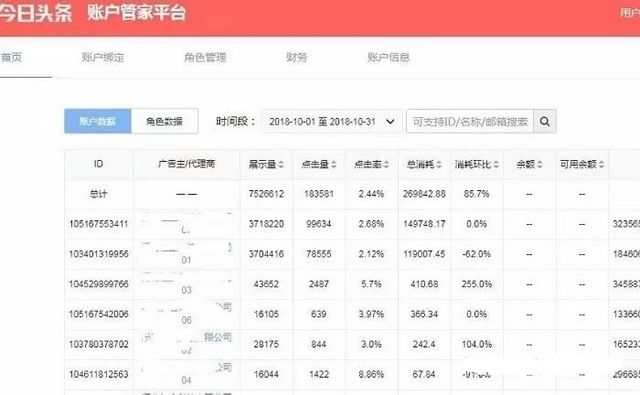Viewport: 640px width, 395px height.
Task: Click the 255.0% change value
Action: pyautogui.click(x=476, y=284)
